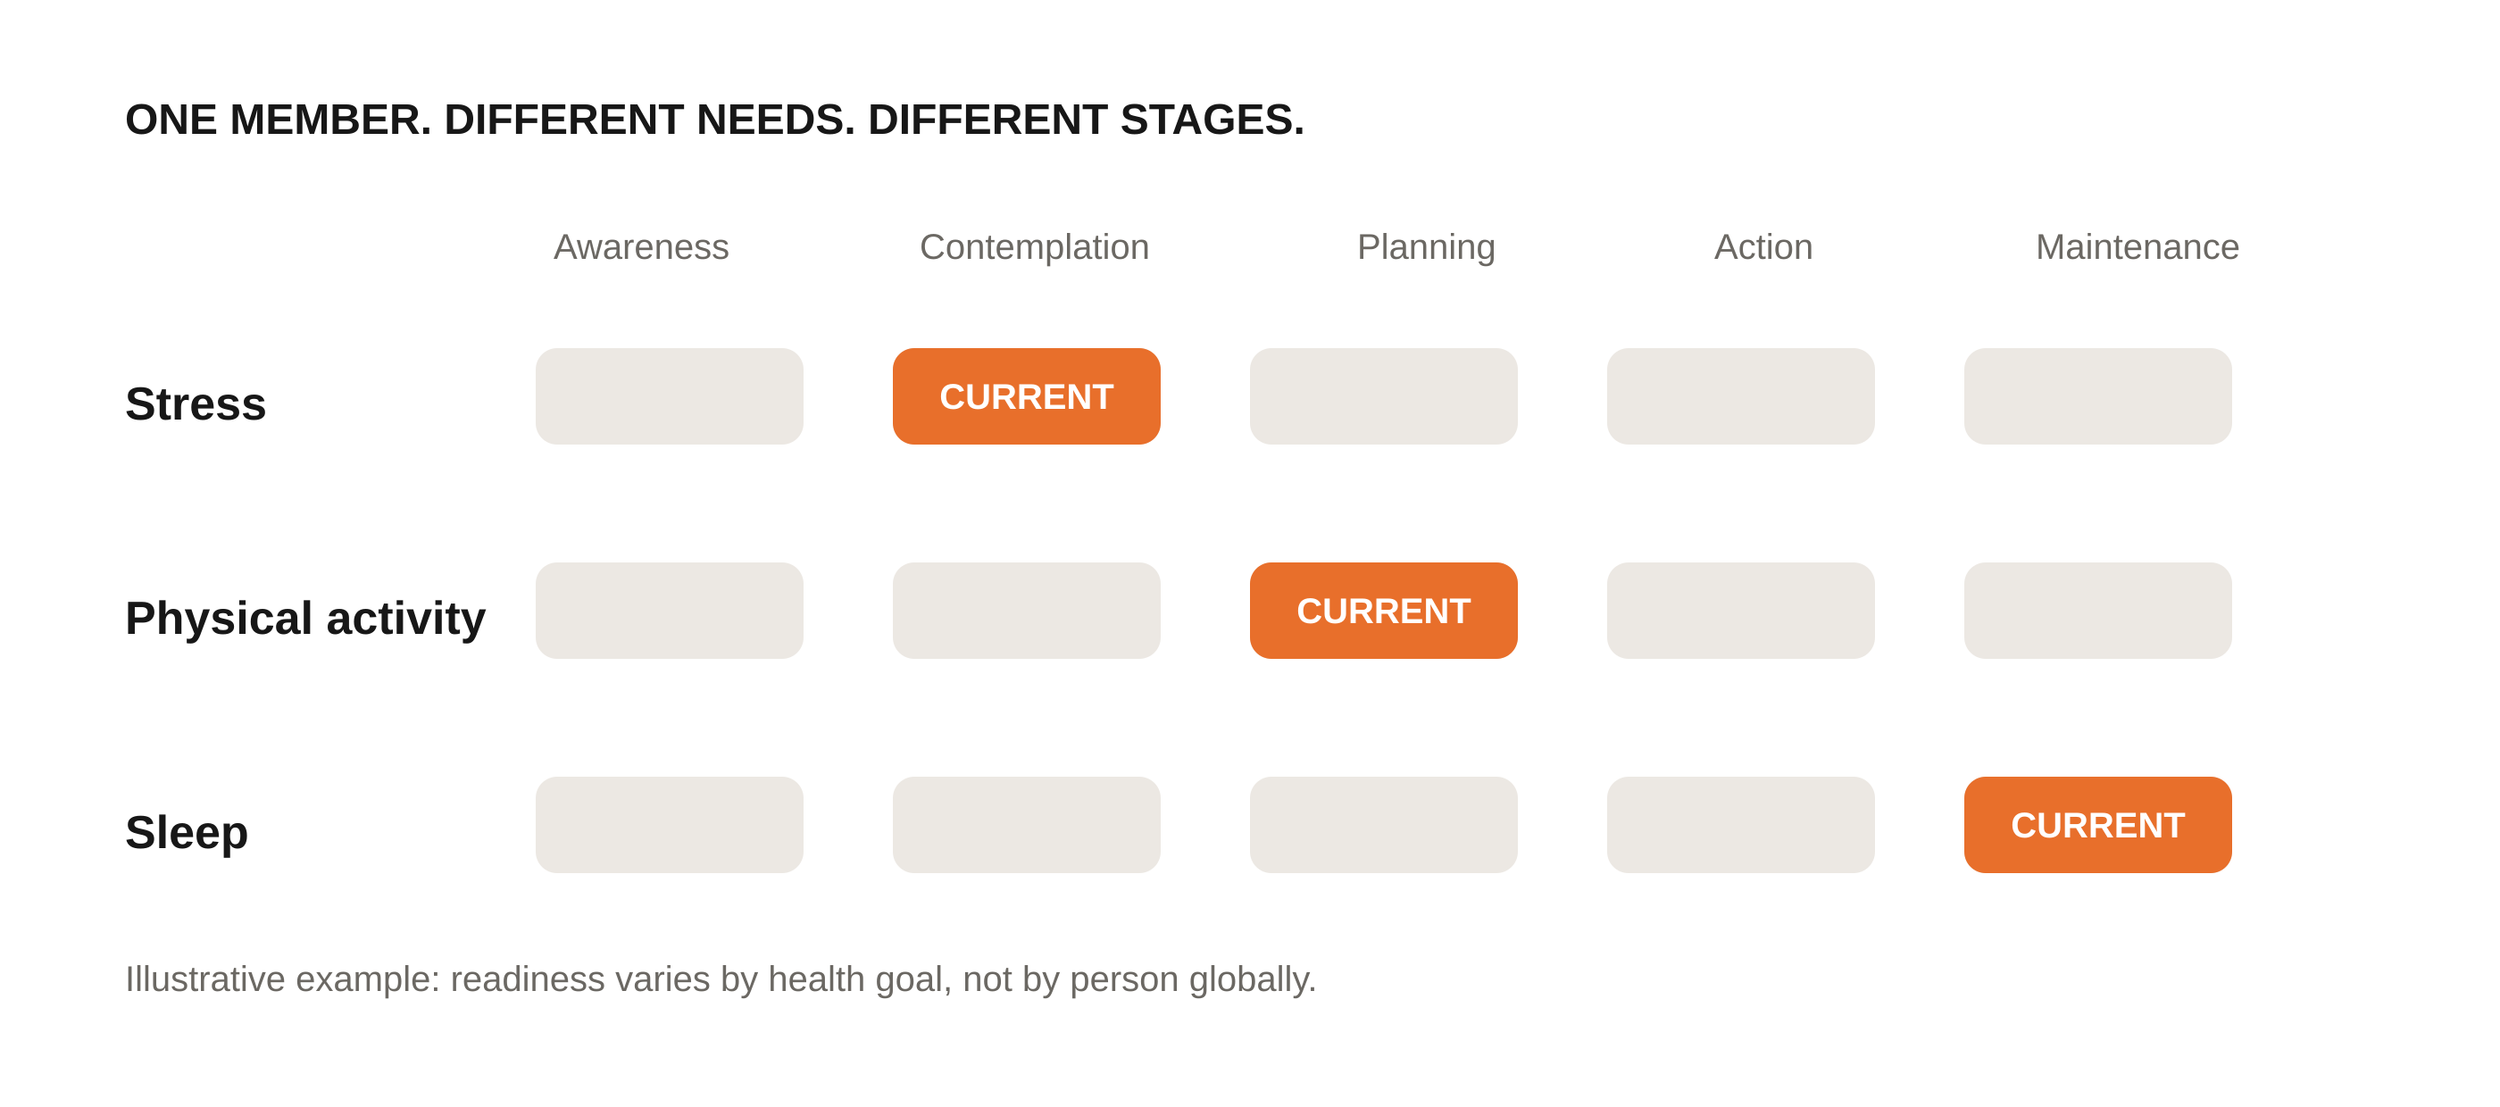Select the Planning column header
This screenshot has width=2500, height=1107.
tap(1426, 247)
